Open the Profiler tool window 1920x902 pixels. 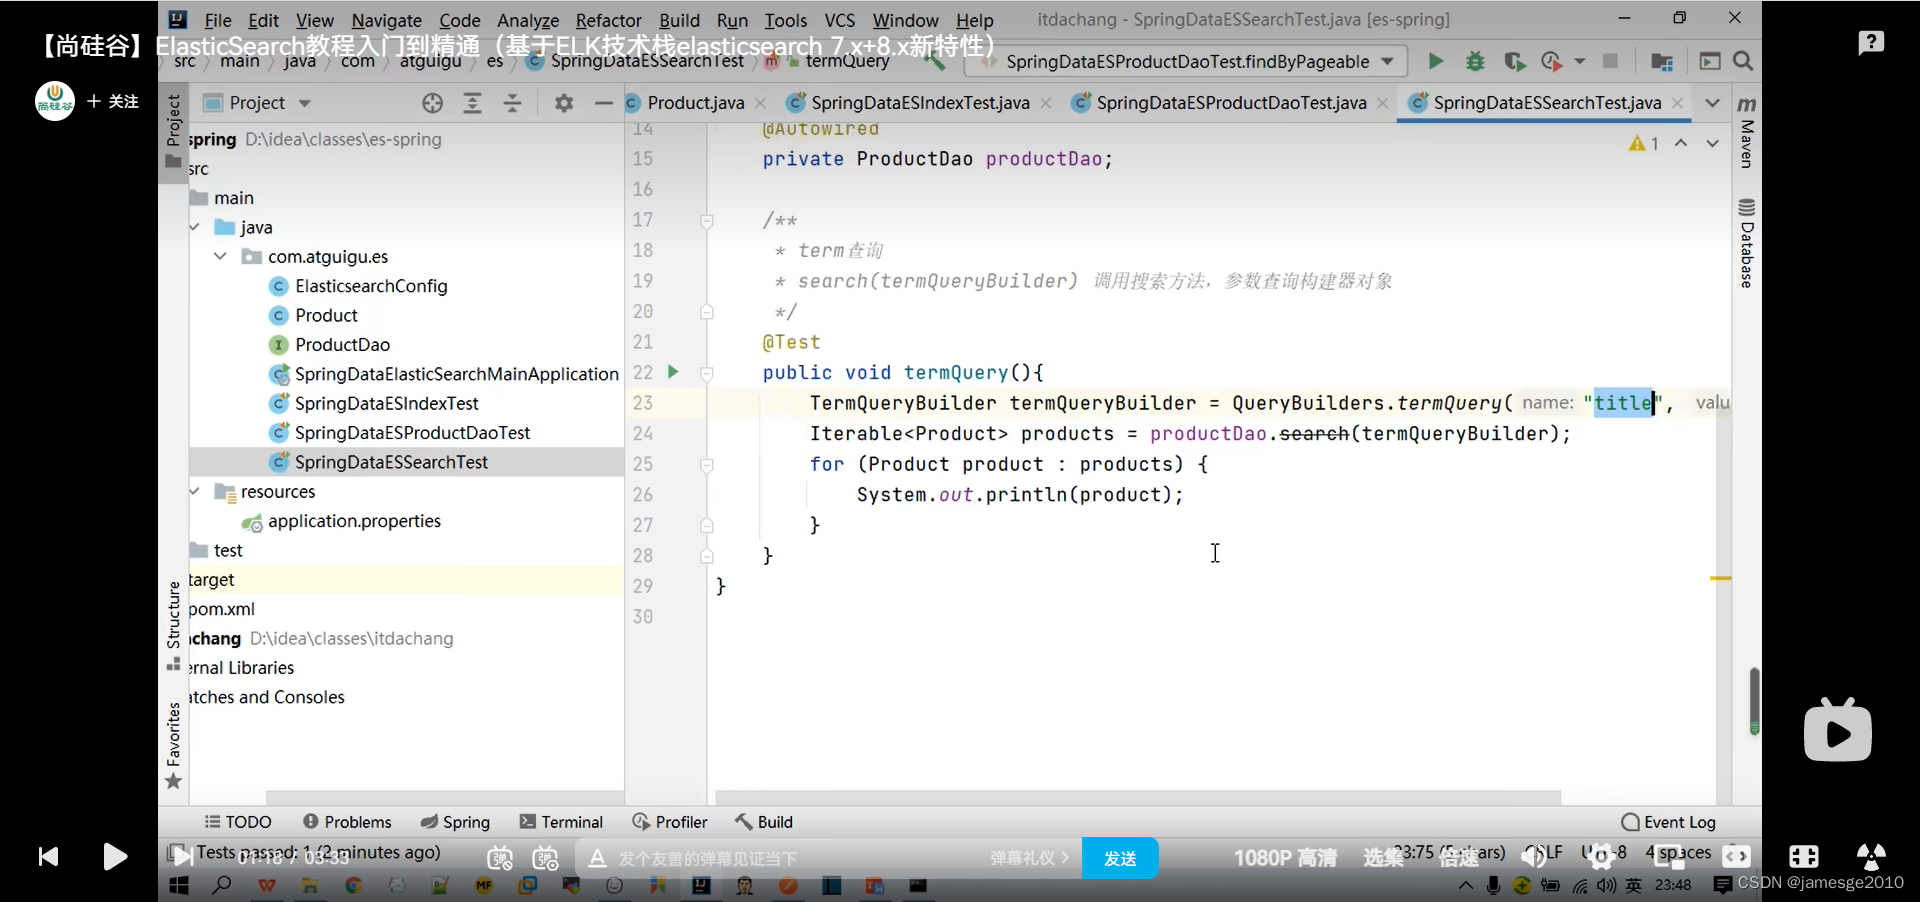[x=670, y=822]
